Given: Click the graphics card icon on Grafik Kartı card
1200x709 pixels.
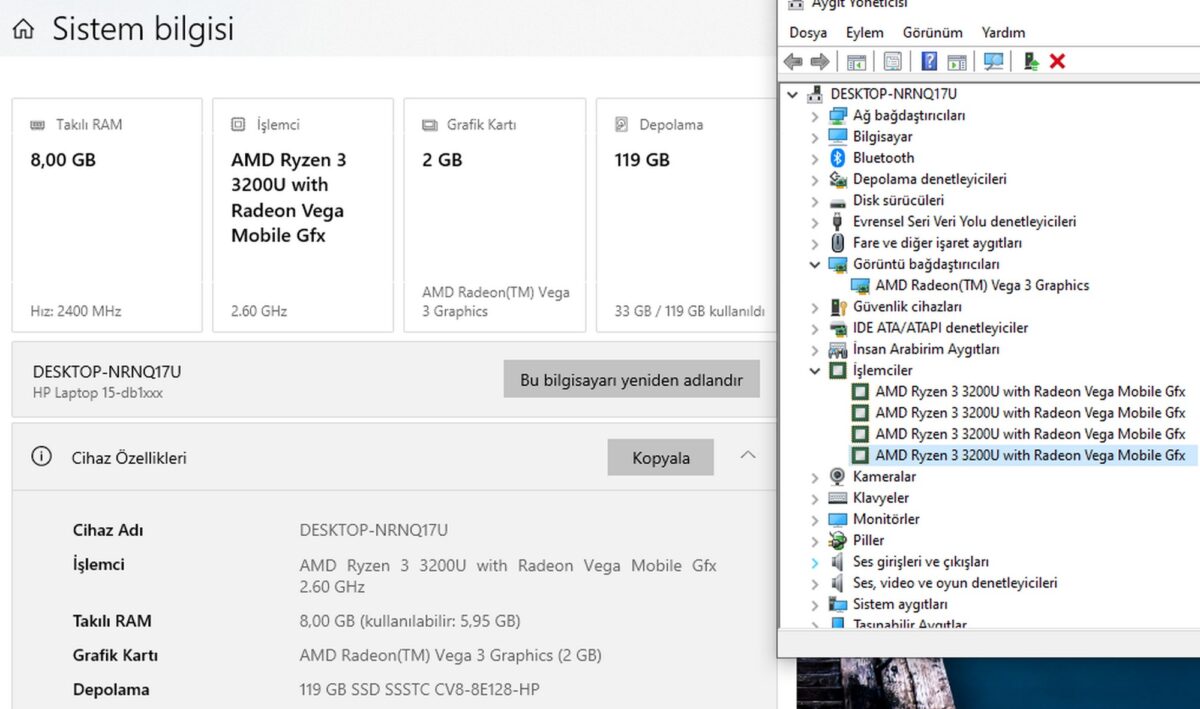Looking at the screenshot, I should coord(430,125).
